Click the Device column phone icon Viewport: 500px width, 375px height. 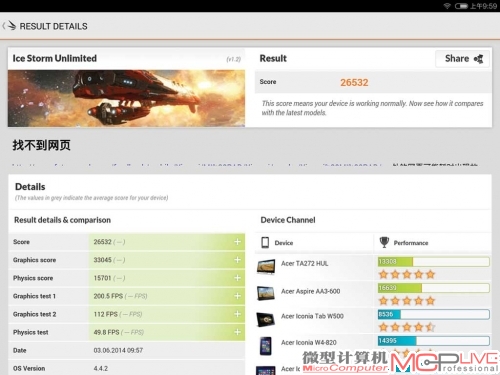click(x=265, y=242)
